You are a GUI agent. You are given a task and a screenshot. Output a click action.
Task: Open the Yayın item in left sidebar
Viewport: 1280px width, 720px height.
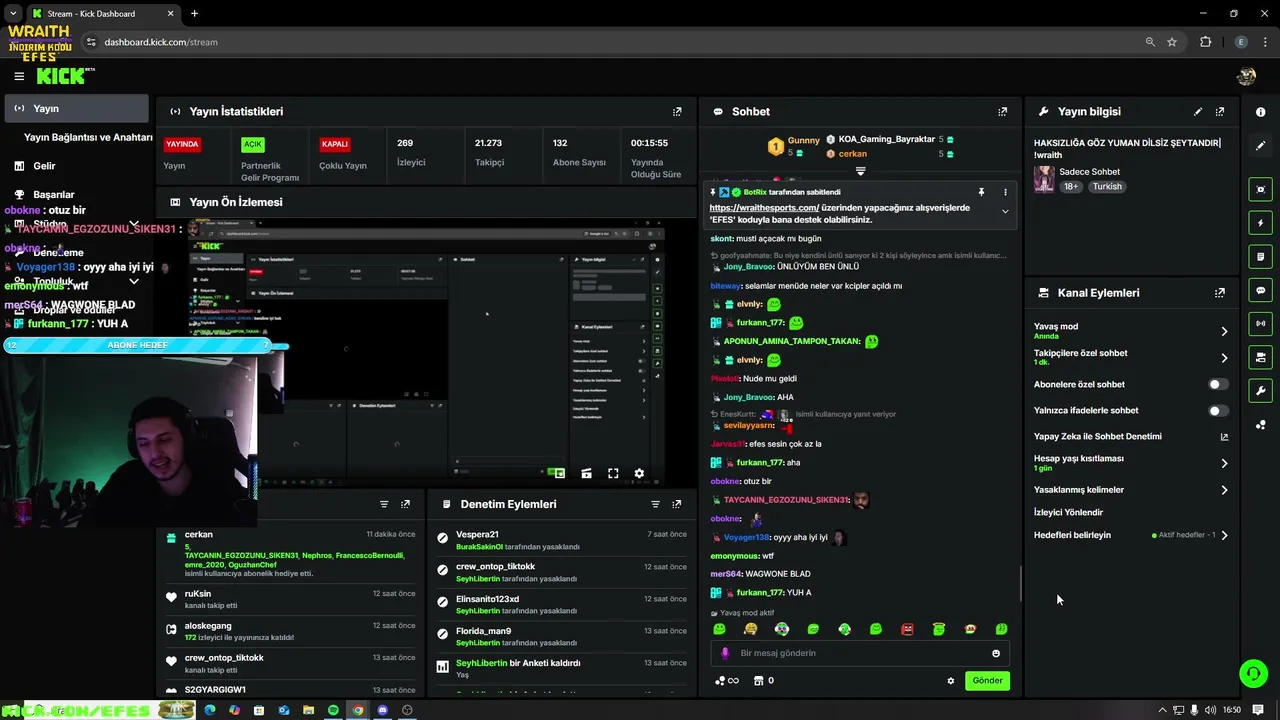point(76,108)
